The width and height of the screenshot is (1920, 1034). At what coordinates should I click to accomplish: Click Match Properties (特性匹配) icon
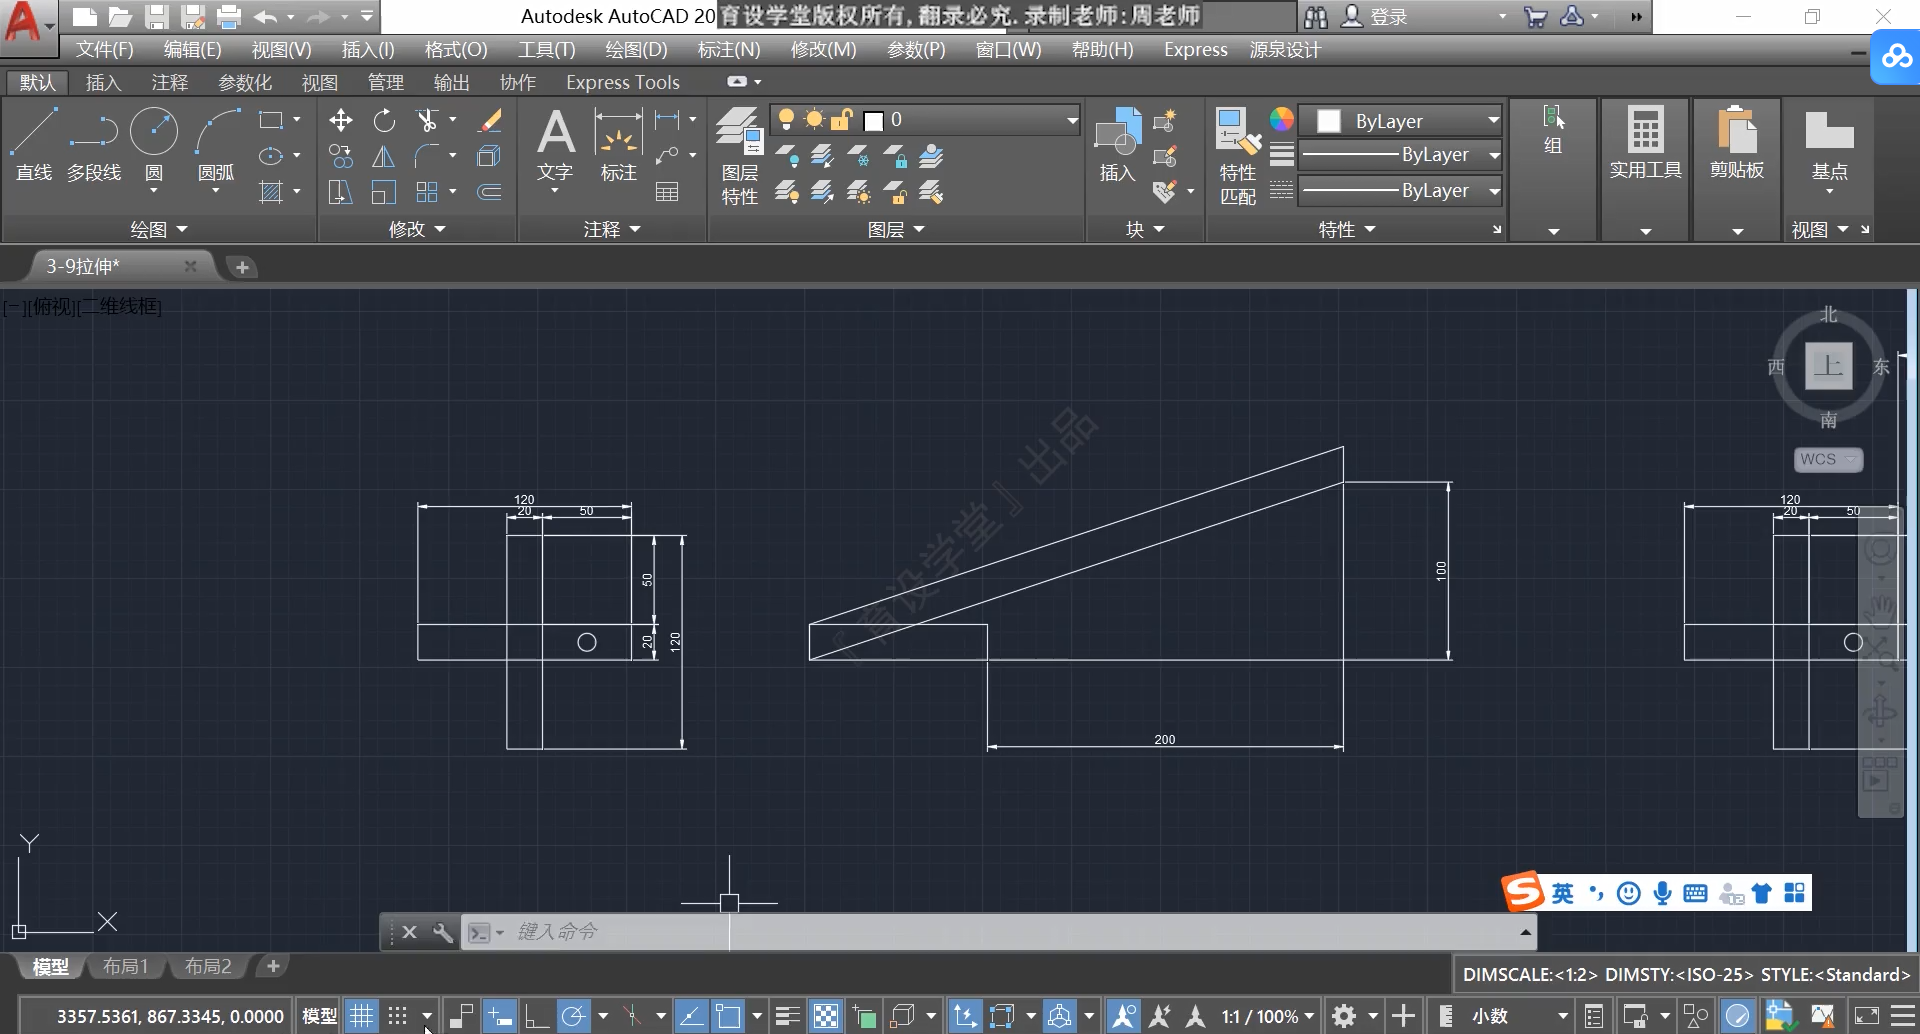[1238, 156]
